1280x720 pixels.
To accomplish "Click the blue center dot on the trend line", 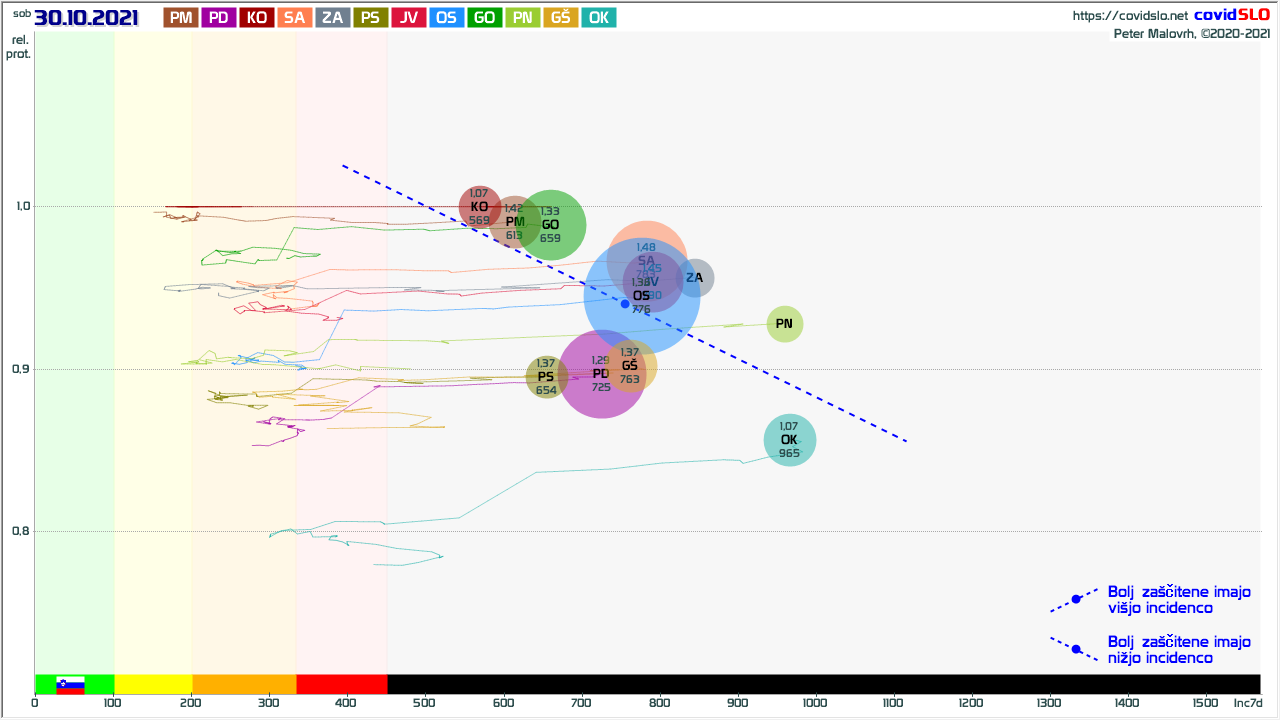I will (x=625, y=303).
